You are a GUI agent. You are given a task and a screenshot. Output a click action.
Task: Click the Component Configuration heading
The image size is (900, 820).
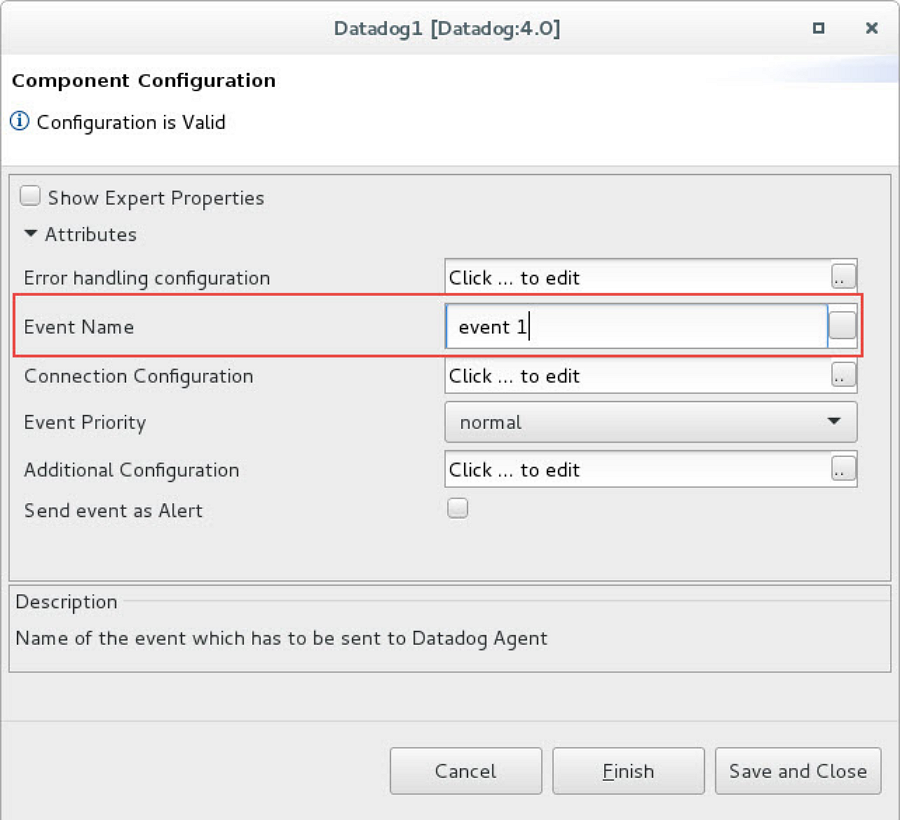143,81
